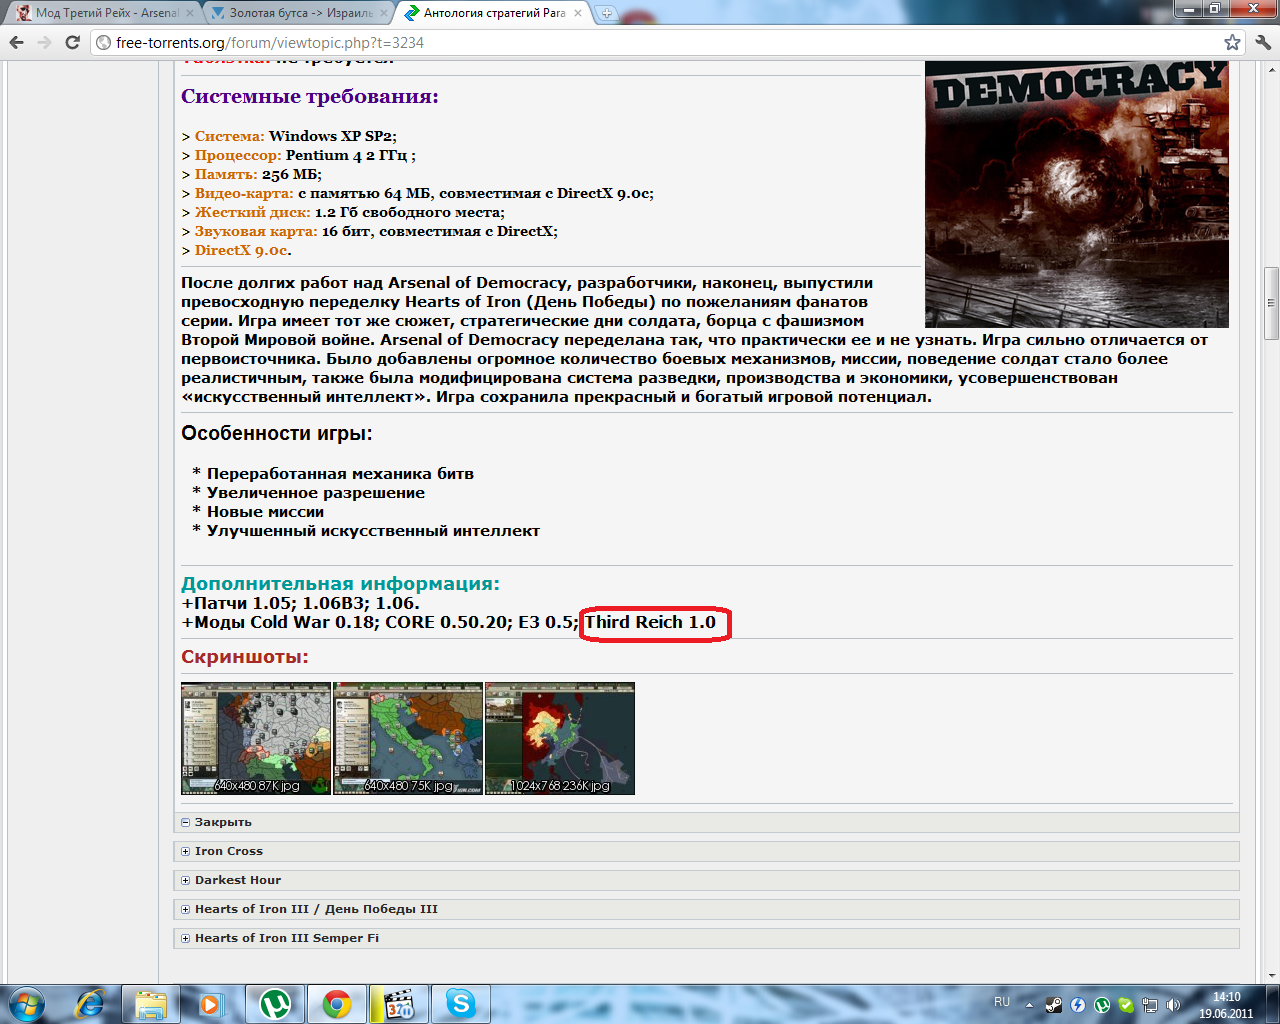This screenshot has width=1280, height=1024.
Task: Click the 'Увеличенное разрешение' bullet
Action: [x=308, y=493]
